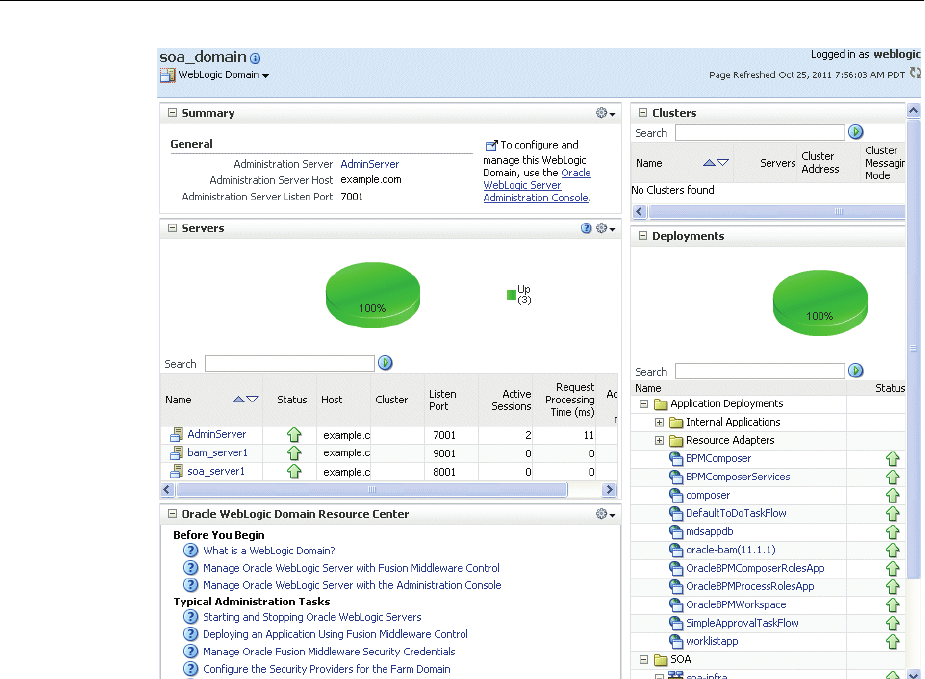Viewport: 925px width, 679px height.
Task: Click the info icon beside soa_domain
Action: click(255, 58)
